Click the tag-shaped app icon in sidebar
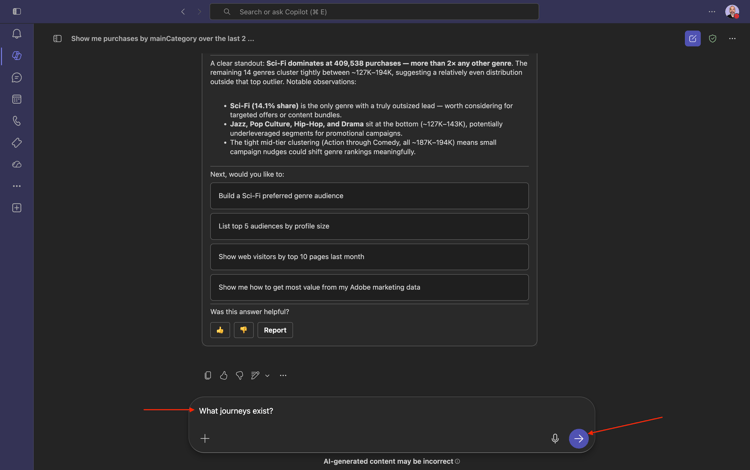This screenshot has height=470, width=750. tap(17, 142)
